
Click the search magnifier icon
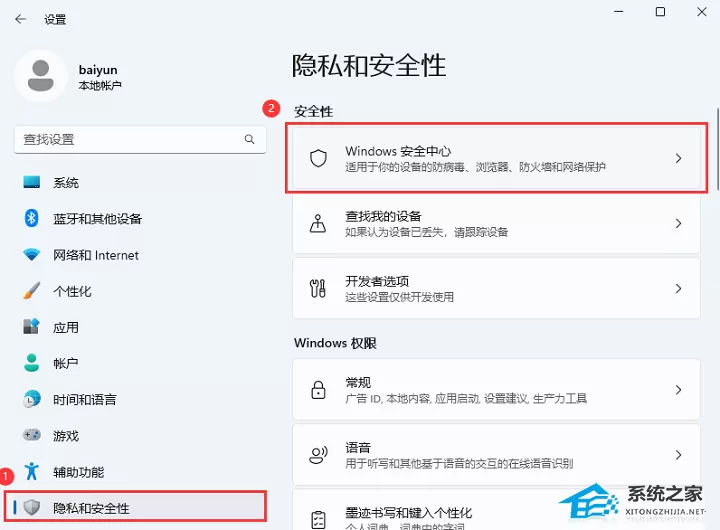coord(249,139)
